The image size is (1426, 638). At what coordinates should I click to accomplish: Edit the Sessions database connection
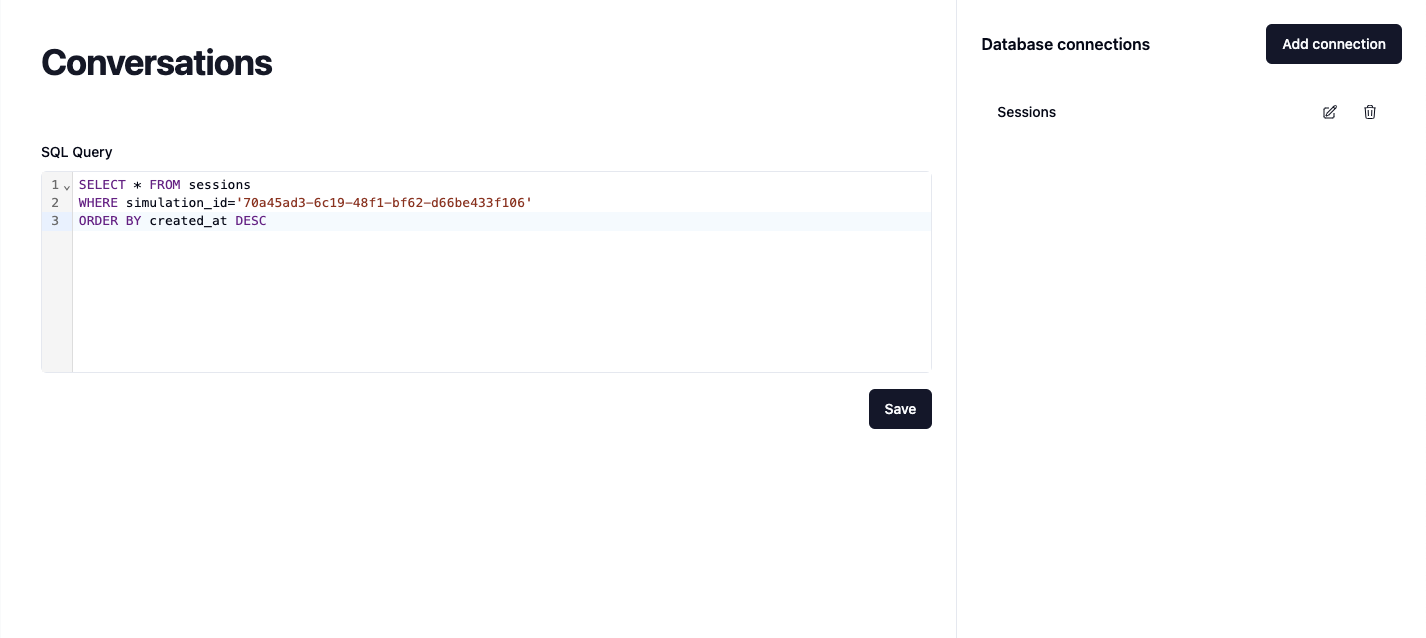pyautogui.click(x=1329, y=112)
